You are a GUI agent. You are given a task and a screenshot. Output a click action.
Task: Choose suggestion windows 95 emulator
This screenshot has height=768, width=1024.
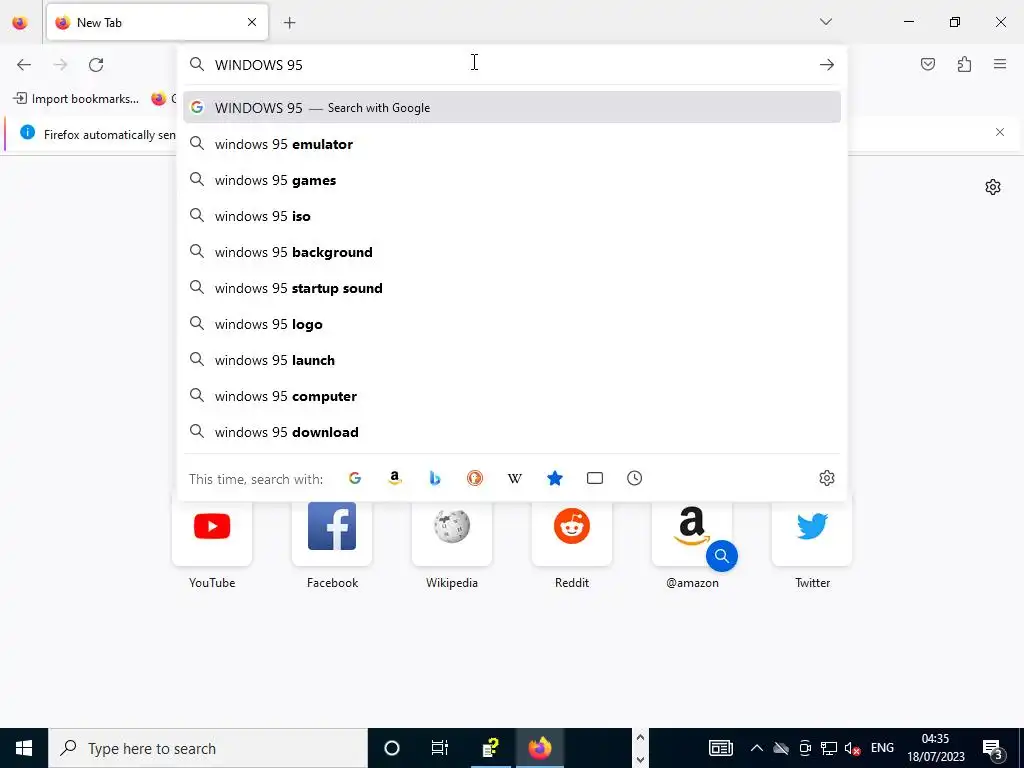[512, 144]
